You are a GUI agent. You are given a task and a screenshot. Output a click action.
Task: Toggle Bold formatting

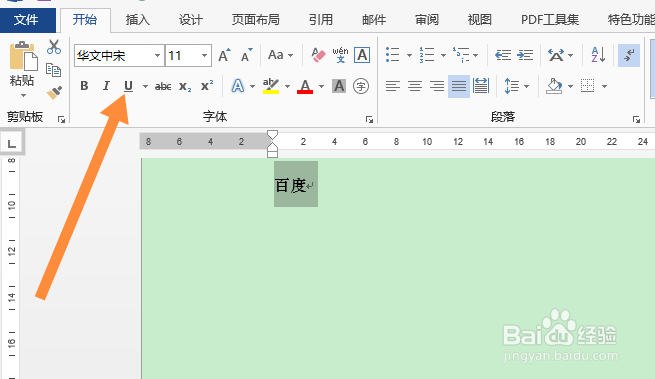pos(84,86)
